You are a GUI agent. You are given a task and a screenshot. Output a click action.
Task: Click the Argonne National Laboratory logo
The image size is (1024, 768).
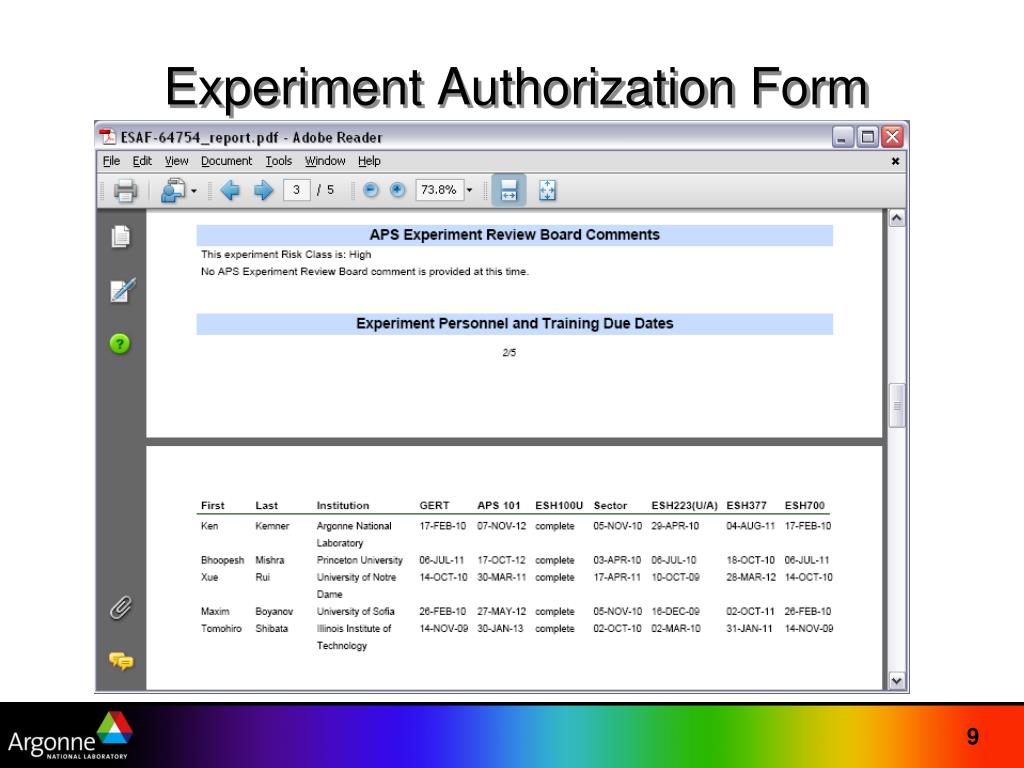coord(70,737)
